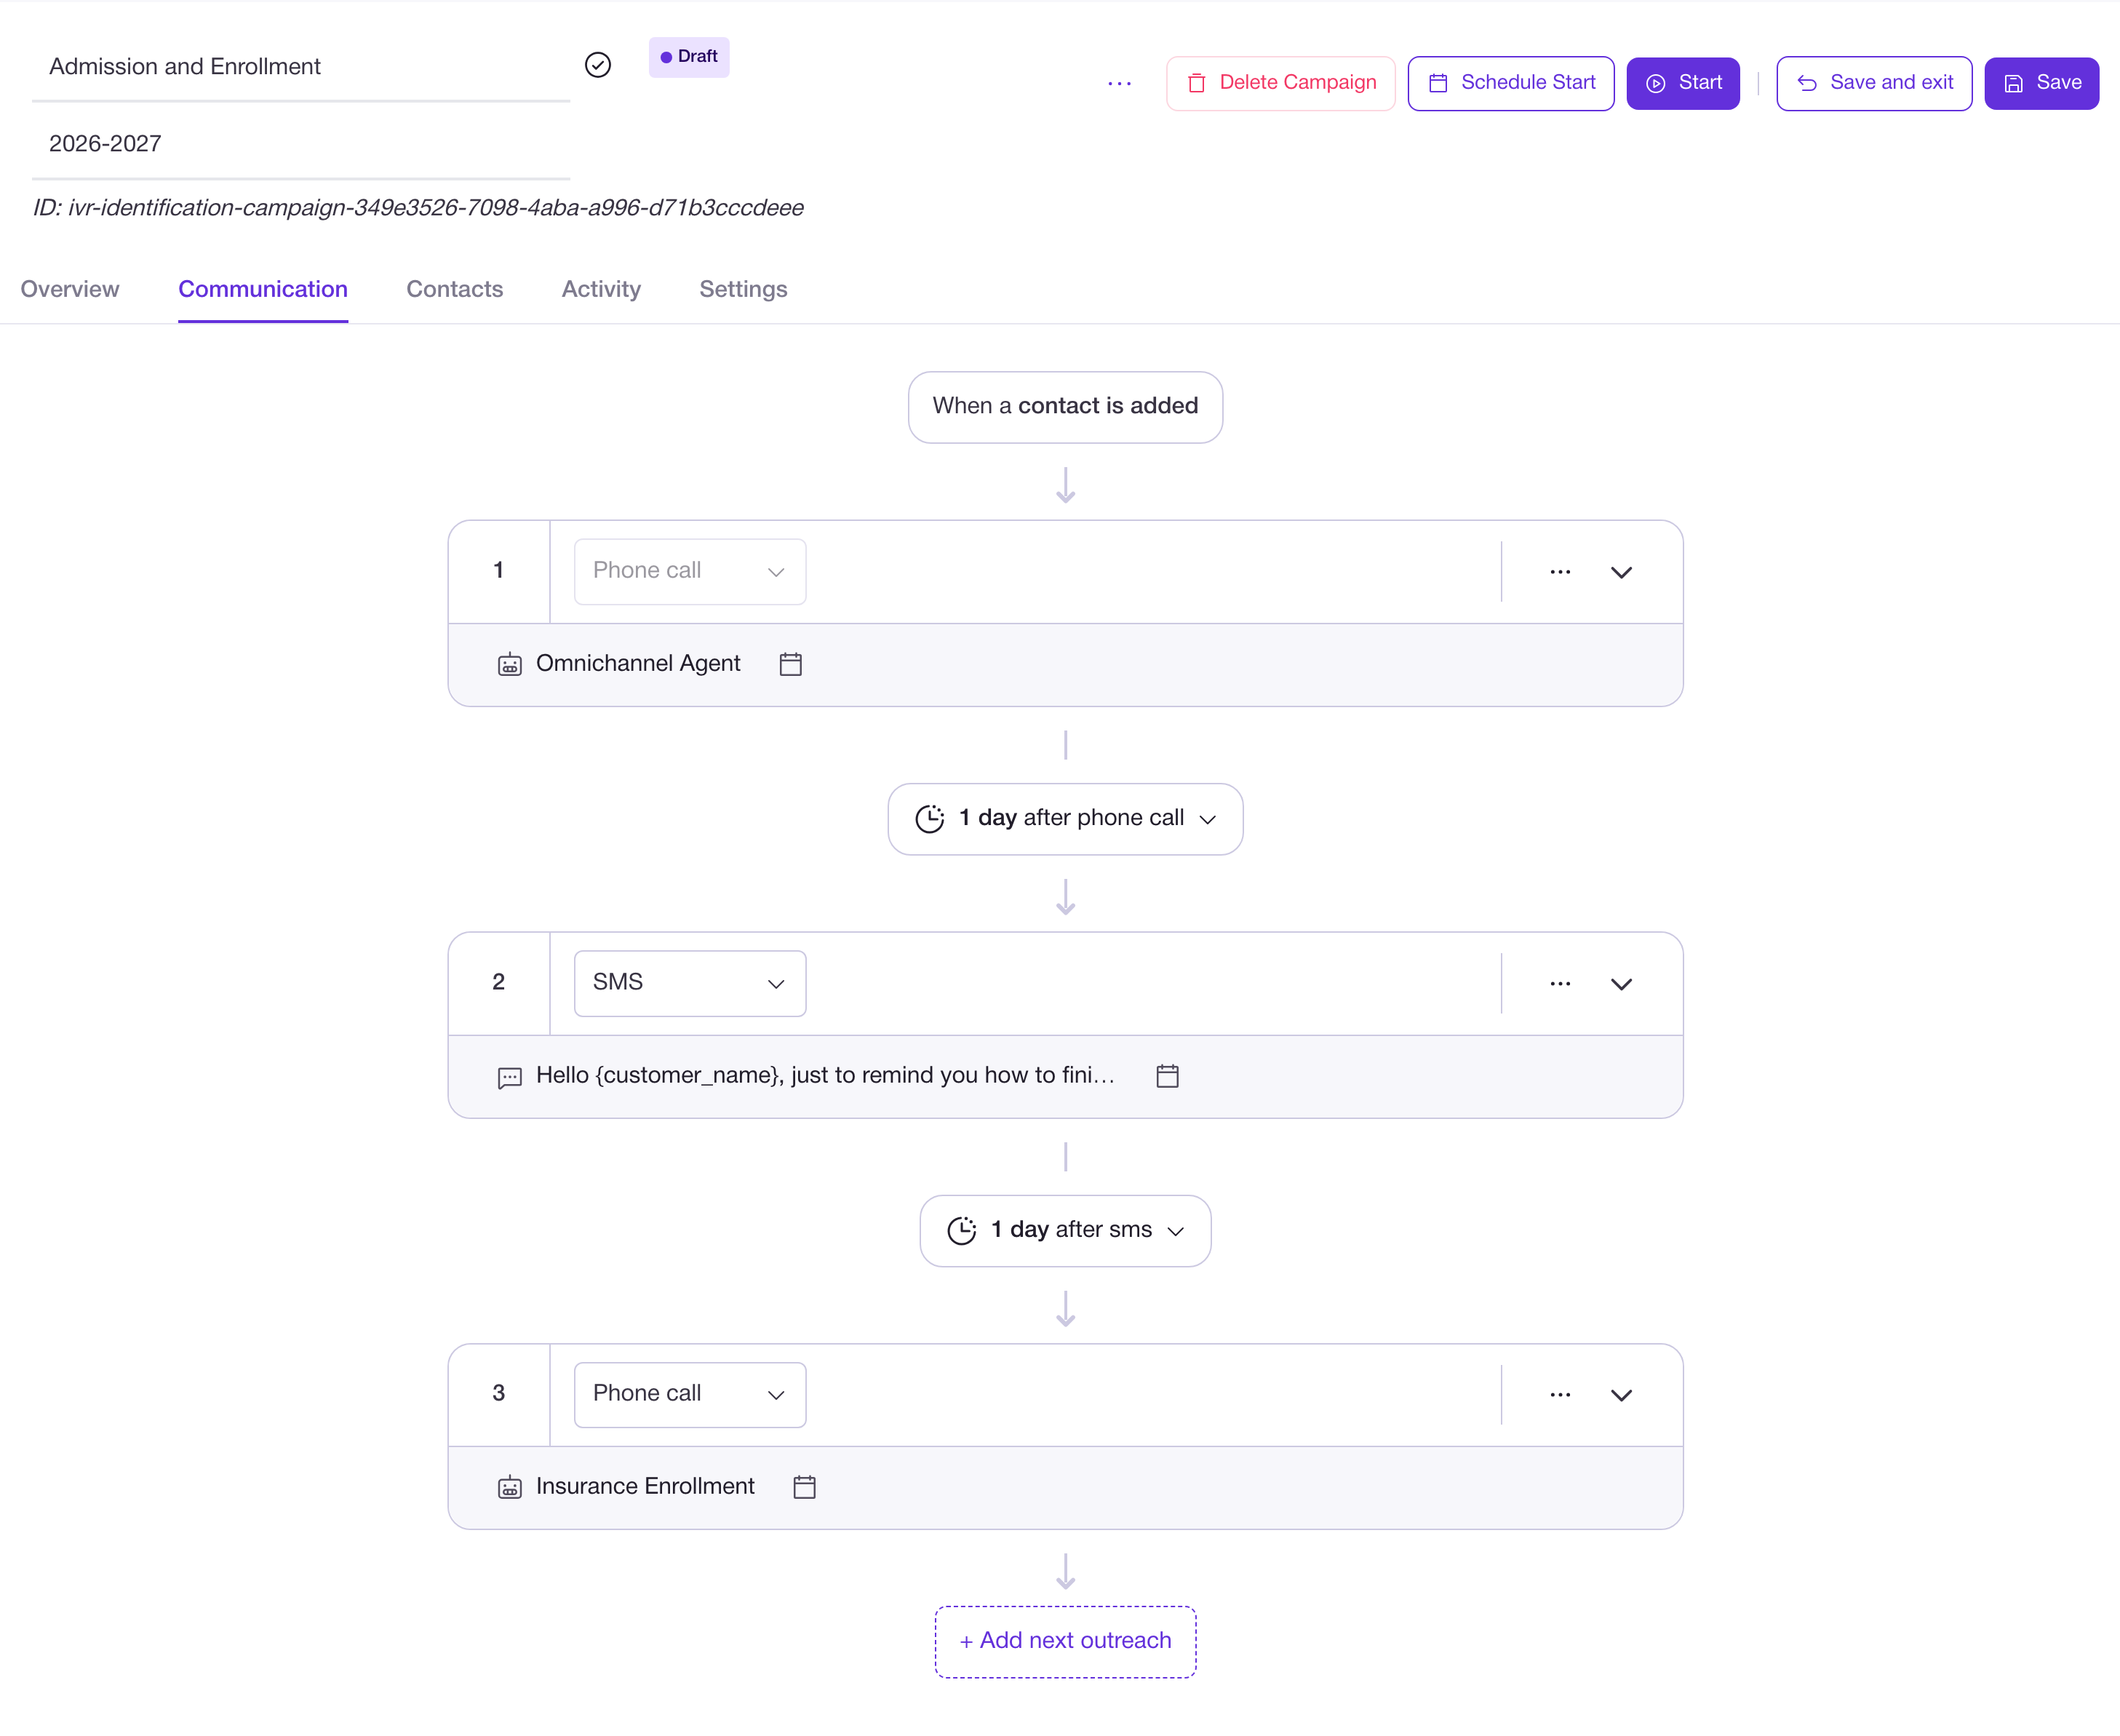Adjust the 1 day after sms delay
Image resolution: width=2120 pixels, height=1736 pixels.
1064,1230
